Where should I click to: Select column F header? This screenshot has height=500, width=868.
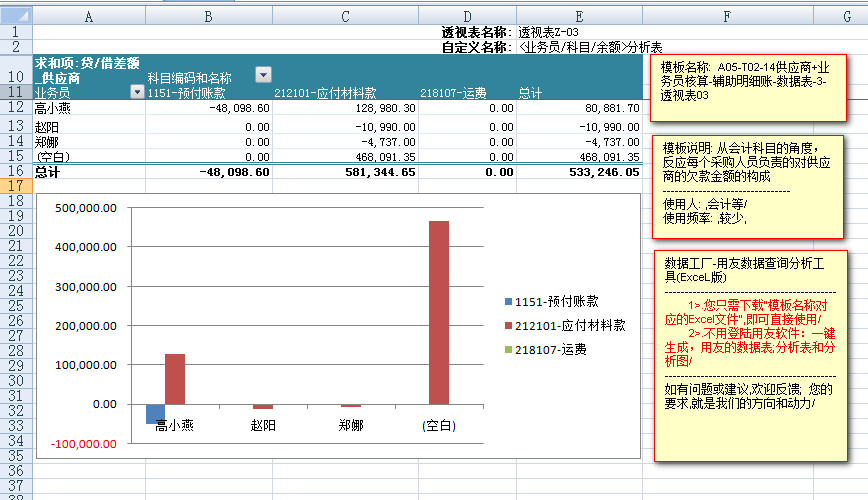click(726, 15)
